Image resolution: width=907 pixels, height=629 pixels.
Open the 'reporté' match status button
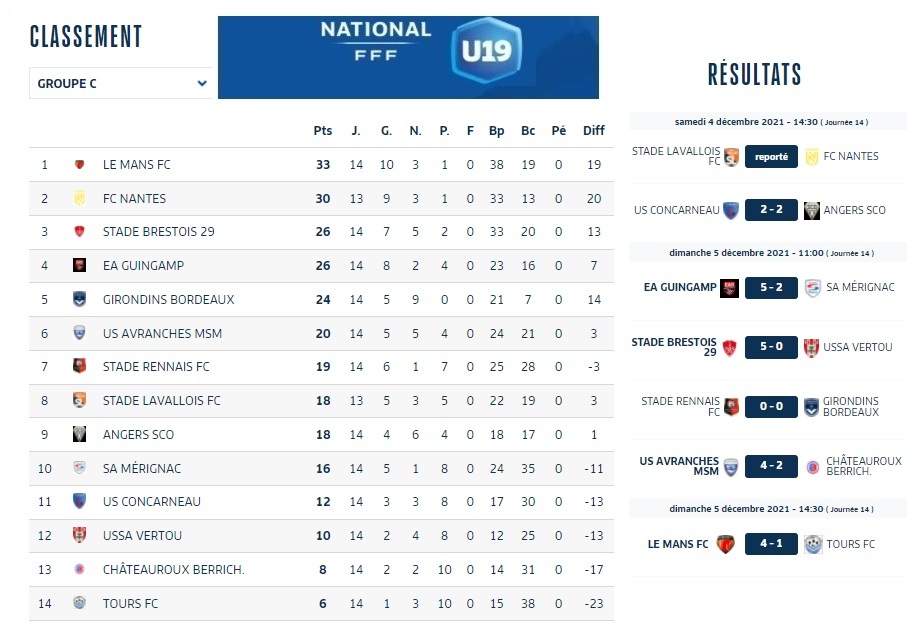(771, 157)
